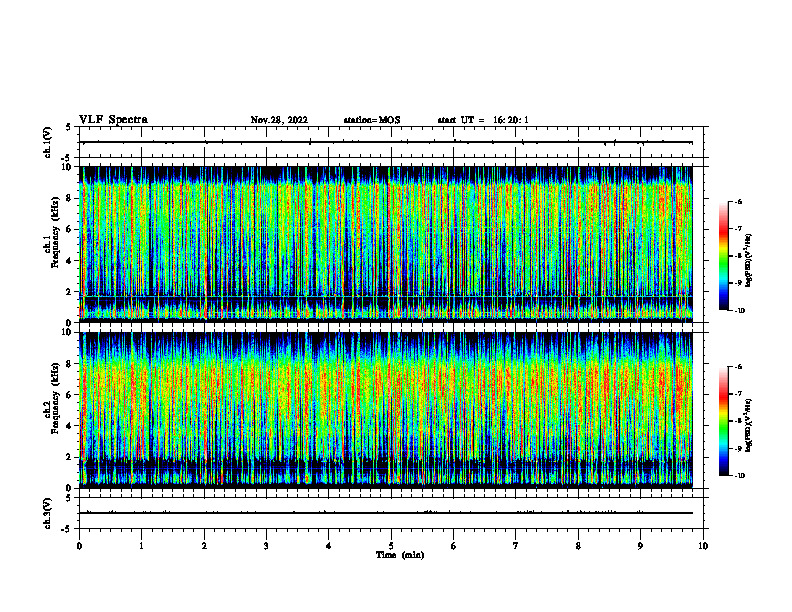Click time-axis tick label "9"
792x612 pixels.
[x=640, y=546]
